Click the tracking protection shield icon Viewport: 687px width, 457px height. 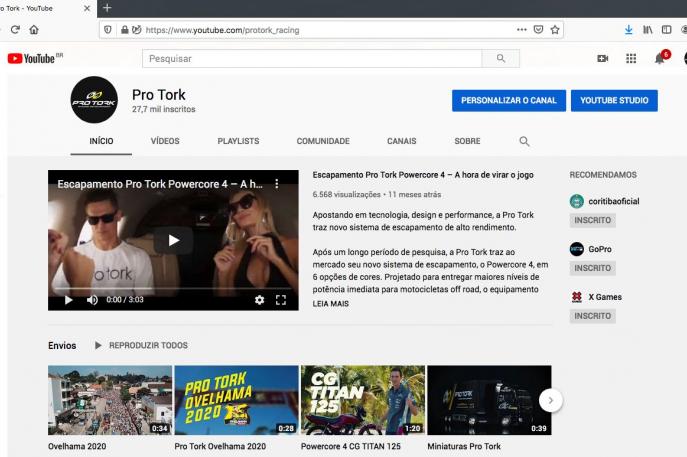(x=108, y=30)
